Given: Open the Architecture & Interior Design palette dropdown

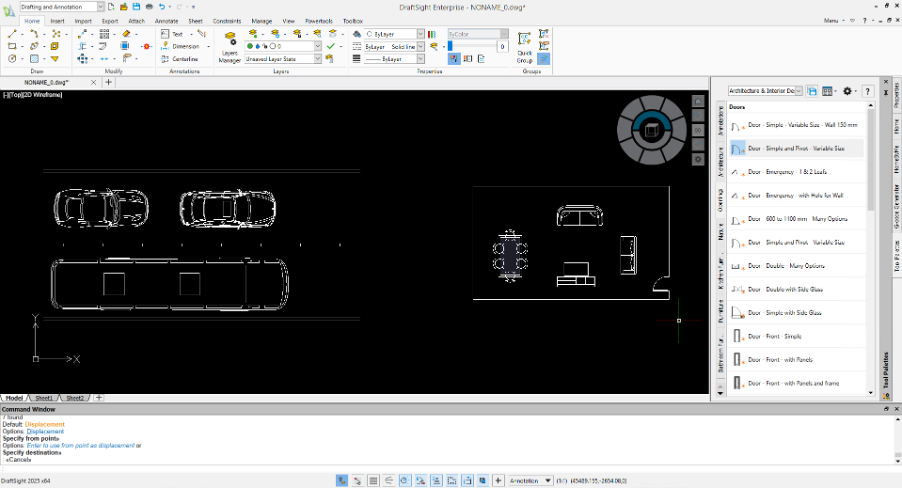Looking at the screenshot, I should click(798, 91).
